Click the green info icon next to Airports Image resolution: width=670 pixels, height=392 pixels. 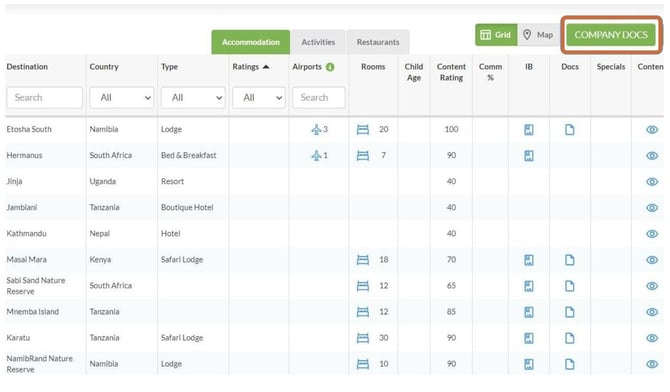330,67
